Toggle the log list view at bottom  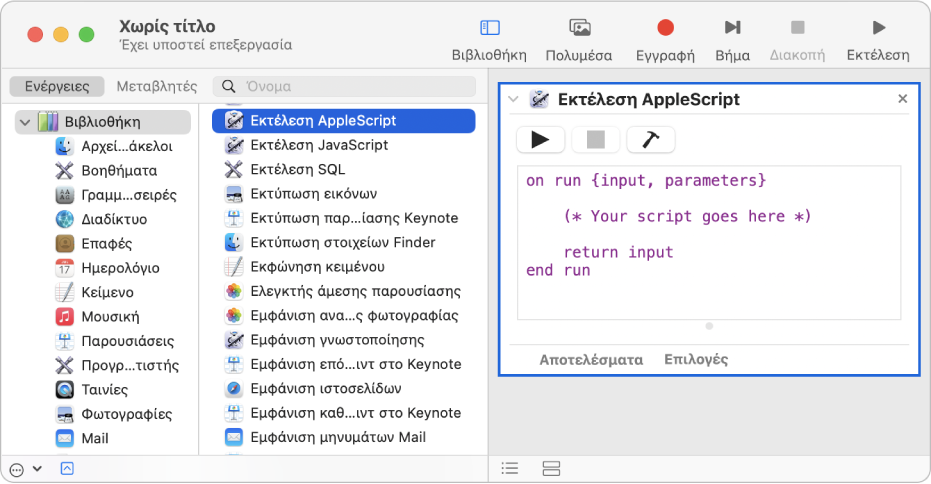coord(510,468)
